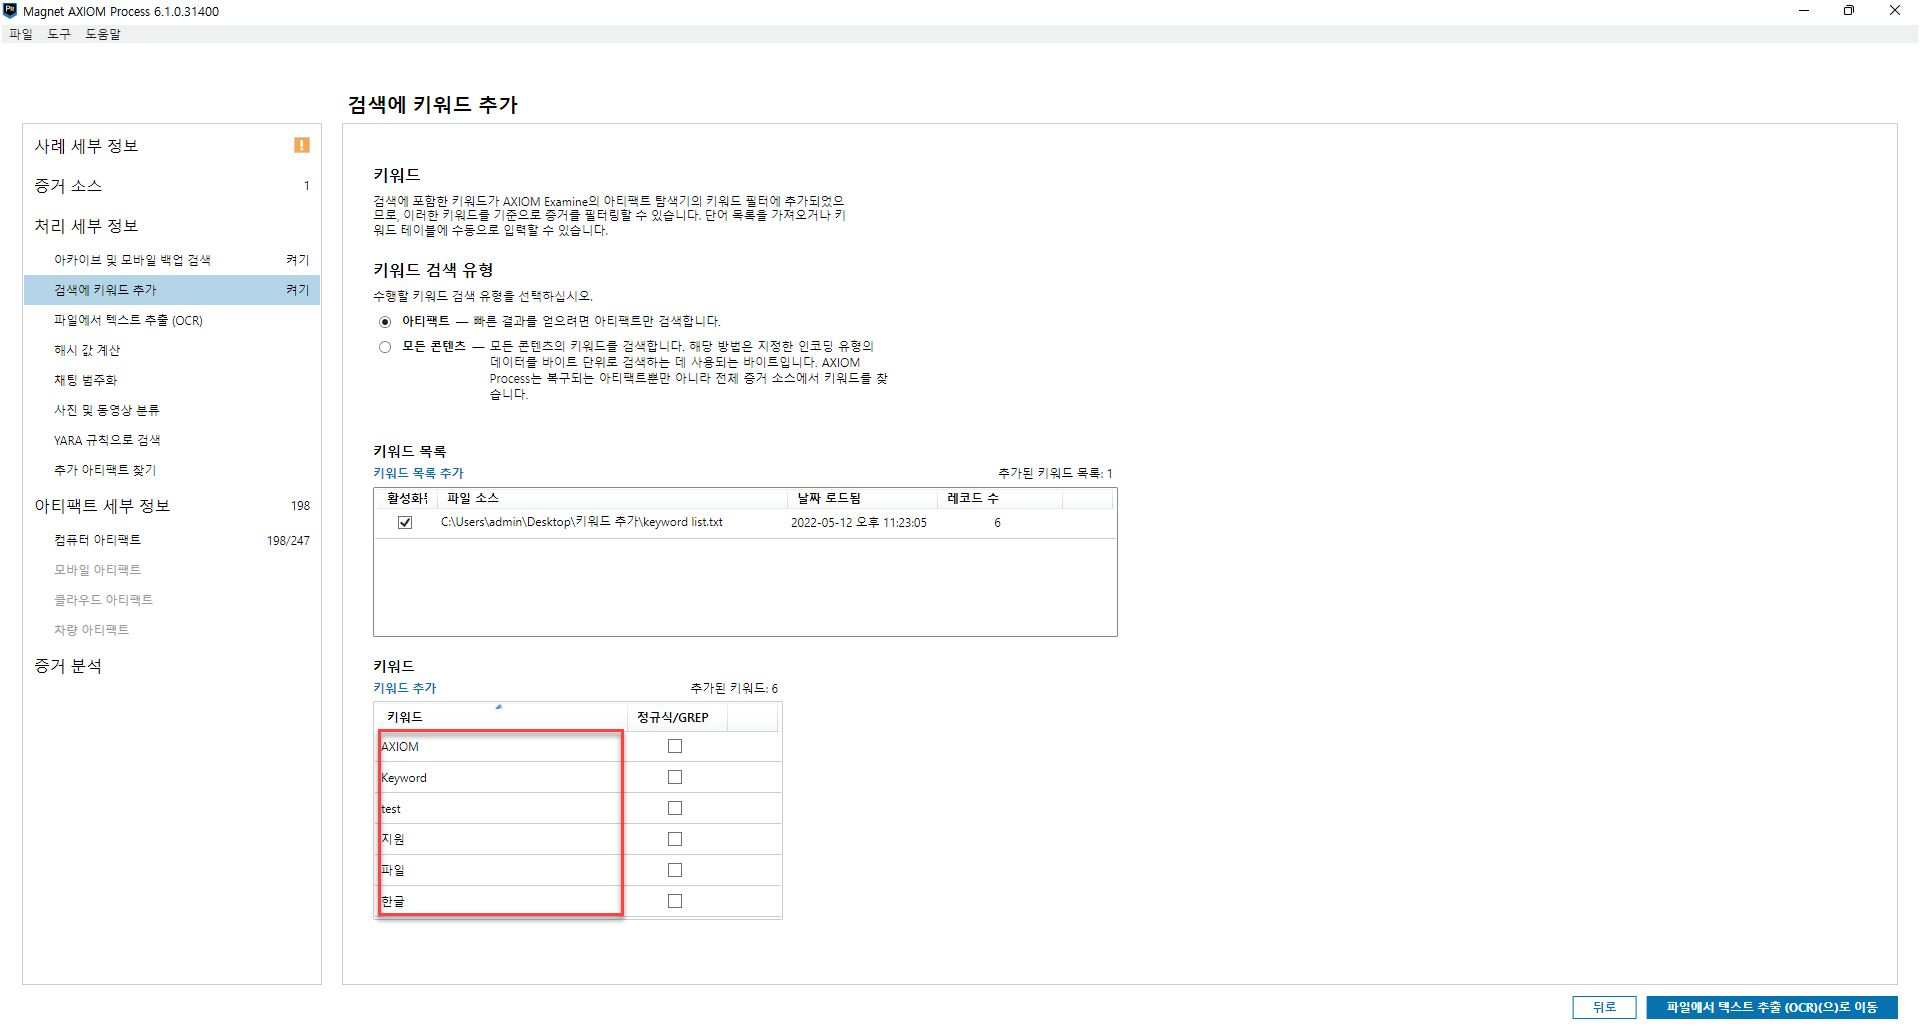1920x1032 pixels.
Task: Enable 정규식/GREP checkbox for test keyword
Action: pyautogui.click(x=675, y=809)
